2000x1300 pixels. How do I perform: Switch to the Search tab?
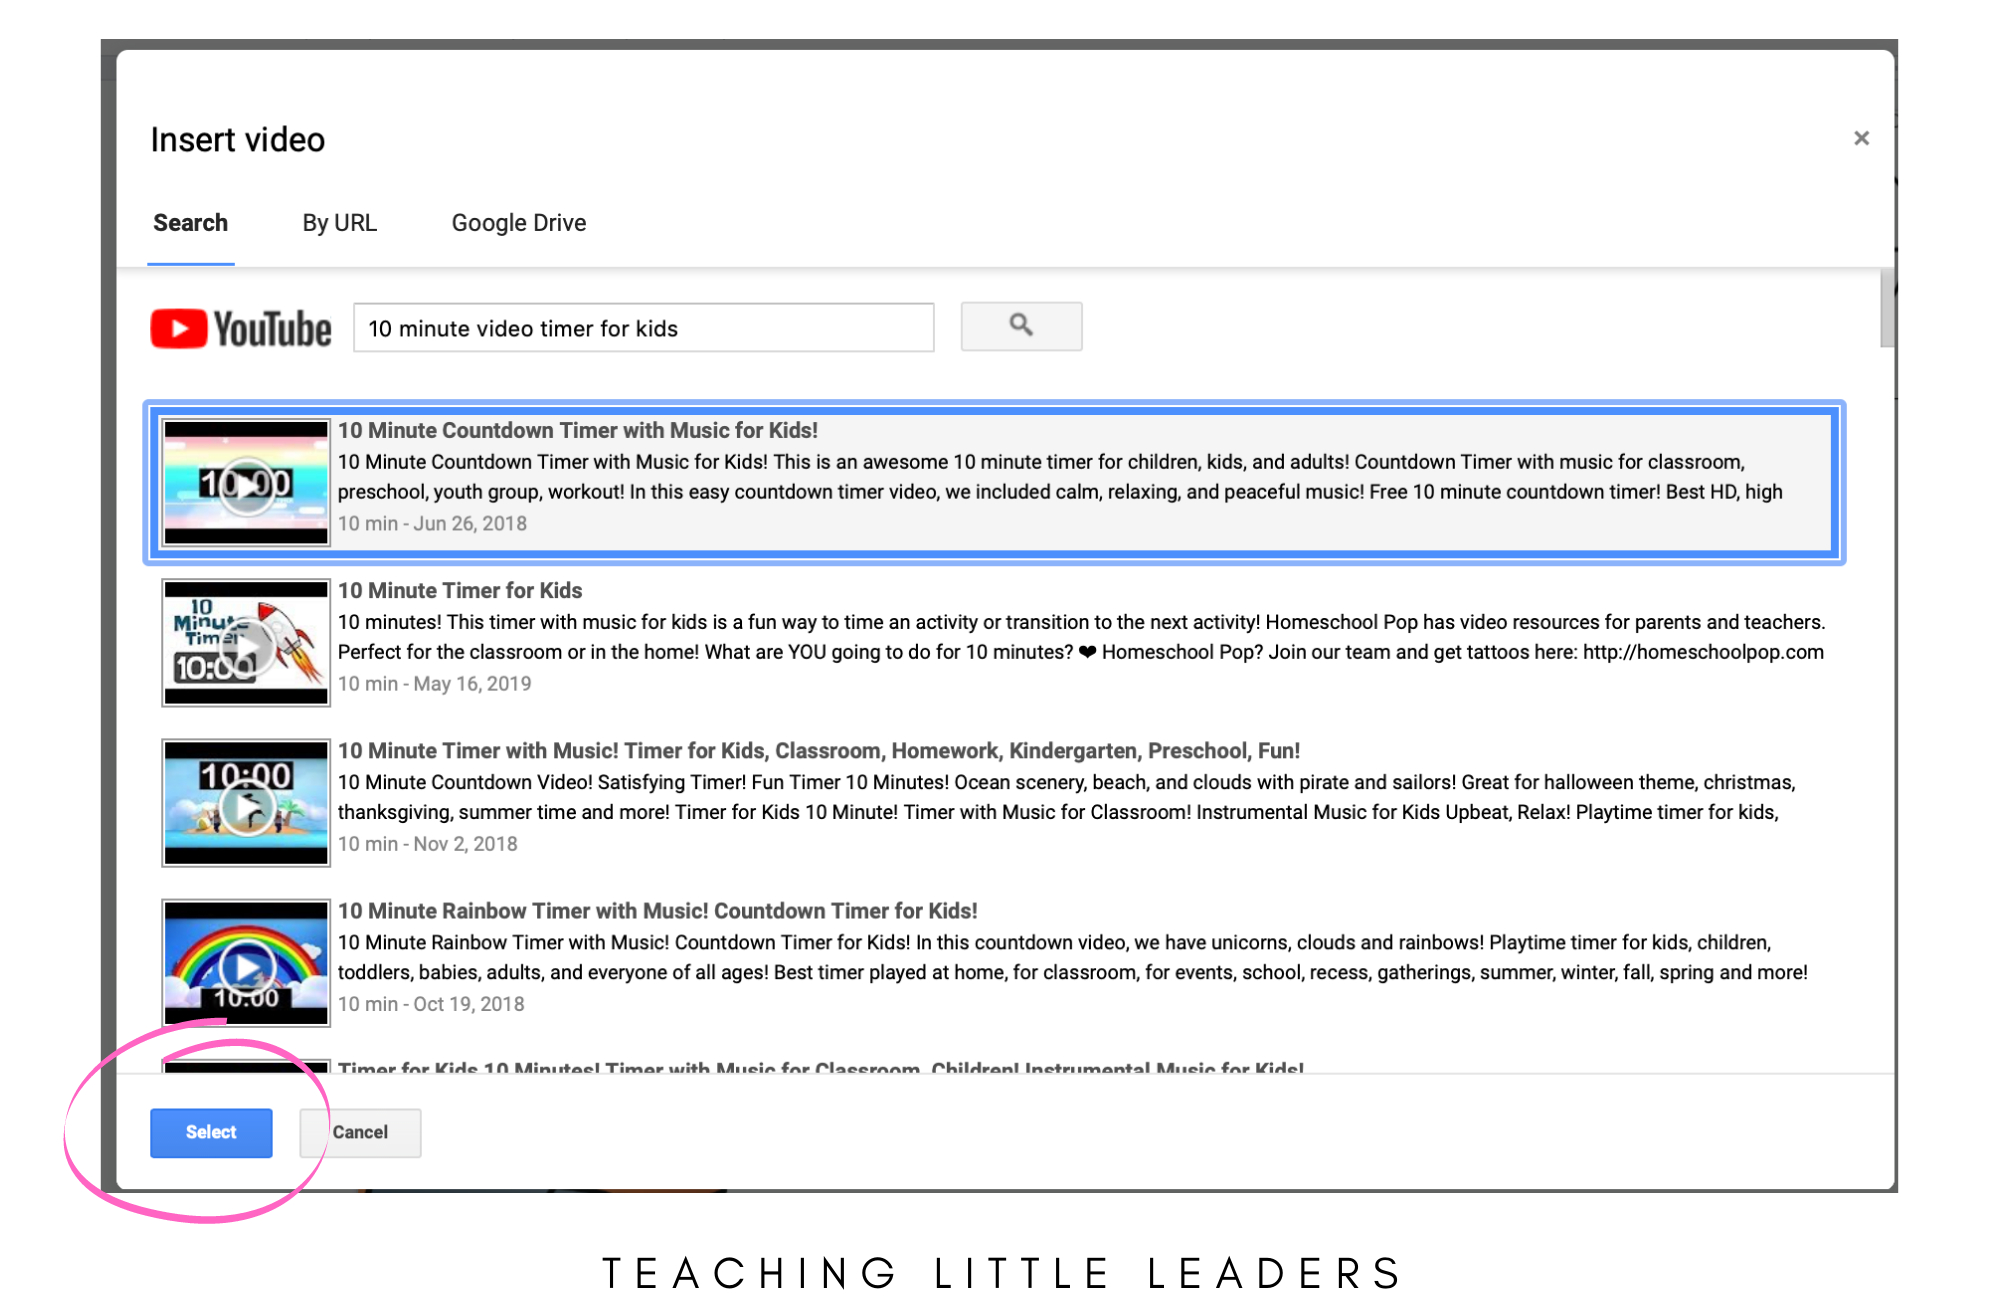(190, 223)
